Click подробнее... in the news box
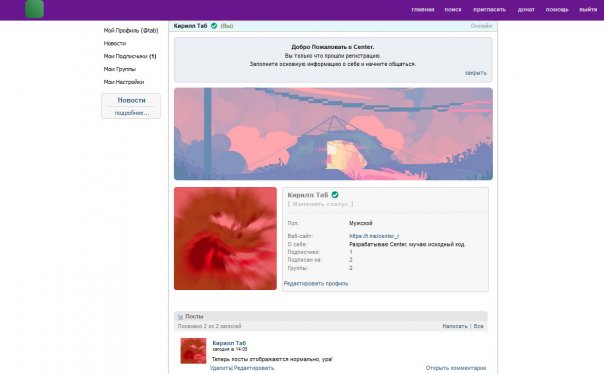This screenshot has height=374, width=604. point(131,113)
